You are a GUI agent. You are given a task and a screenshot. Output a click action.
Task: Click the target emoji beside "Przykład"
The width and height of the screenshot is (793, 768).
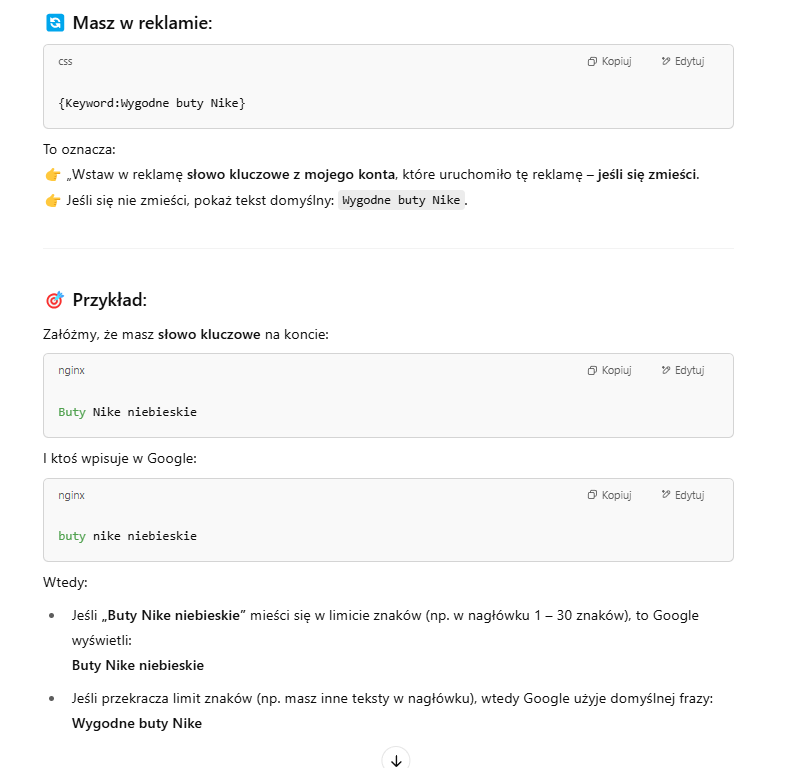click(x=55, y=300)
